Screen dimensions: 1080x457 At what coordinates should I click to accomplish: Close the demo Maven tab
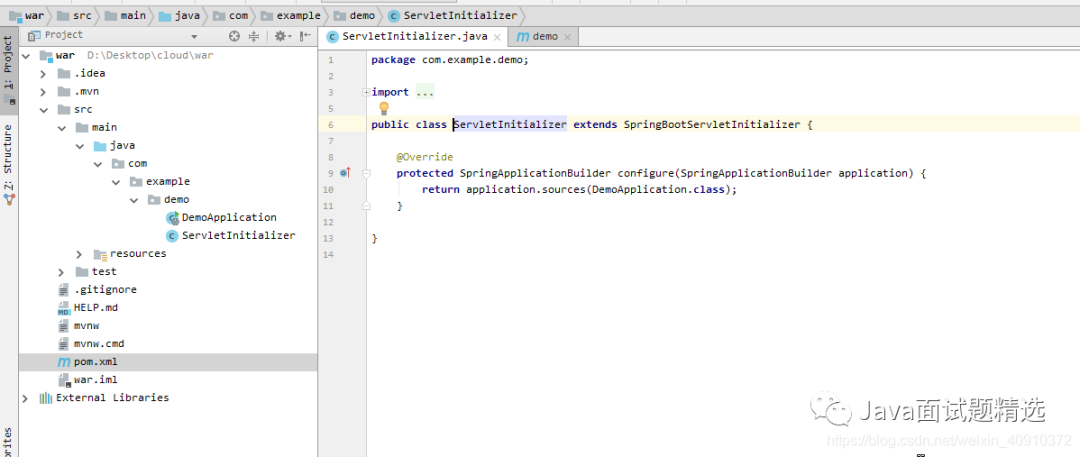pos(568,37)
